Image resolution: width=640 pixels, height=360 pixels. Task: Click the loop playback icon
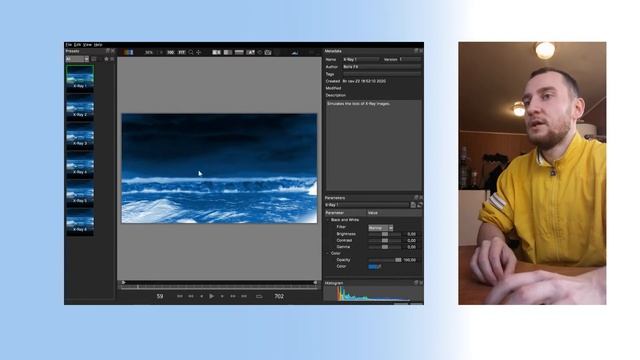tap(259, 296)
